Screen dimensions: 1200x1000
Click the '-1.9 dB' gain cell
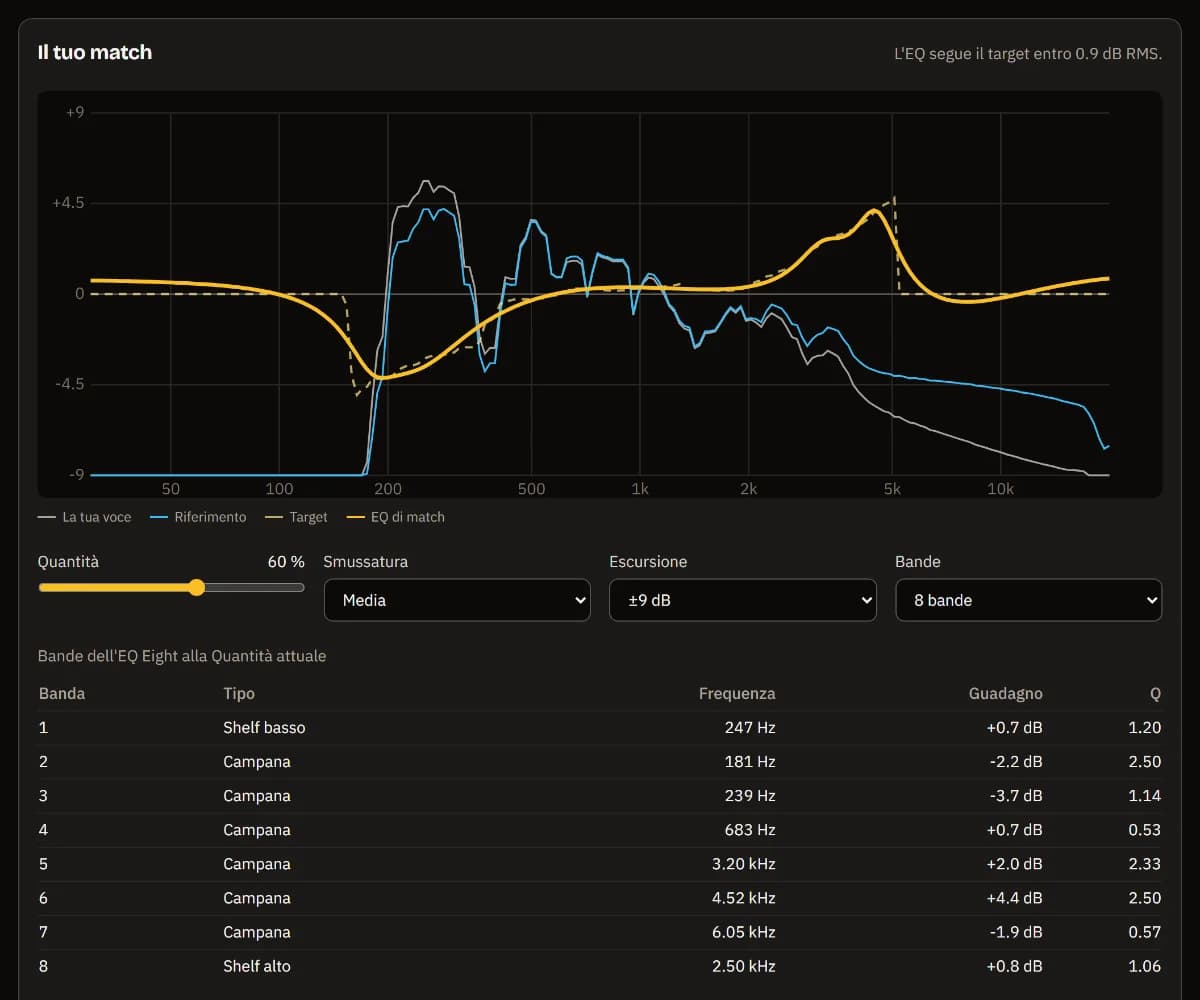(1015, 932)
